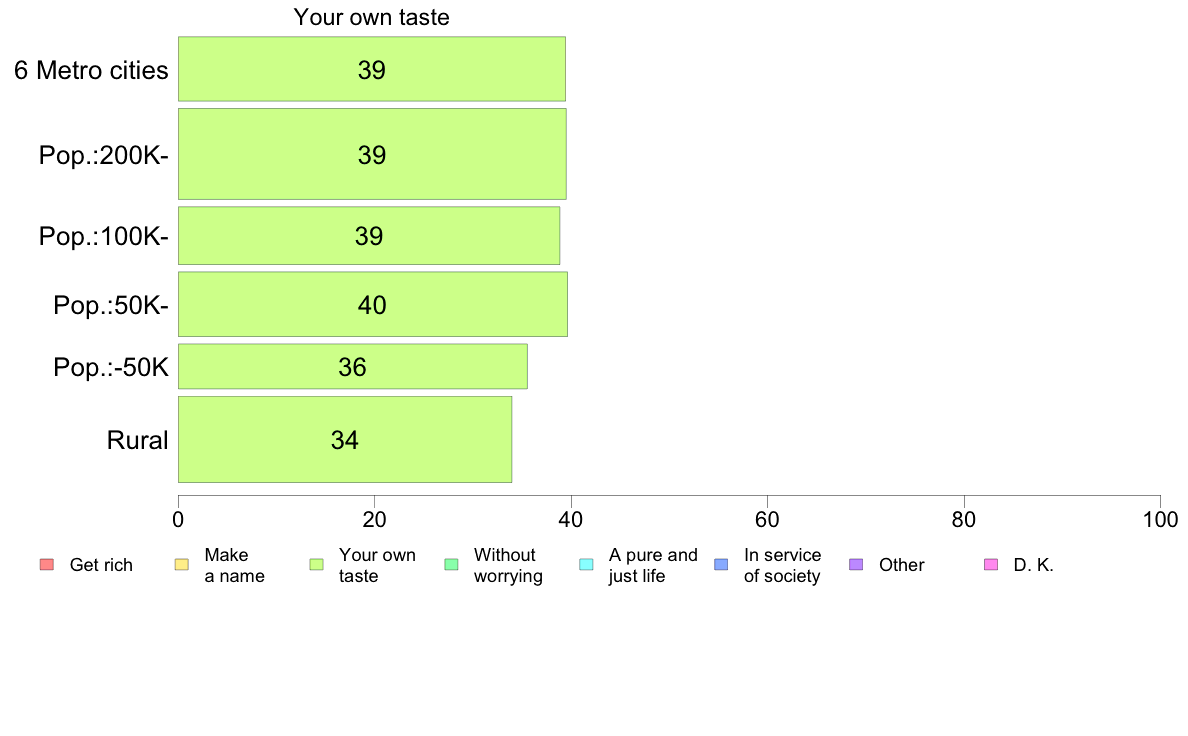Click the 100 tick label on axis
Screen dimensions: 1188x736
pos(1160,519)
